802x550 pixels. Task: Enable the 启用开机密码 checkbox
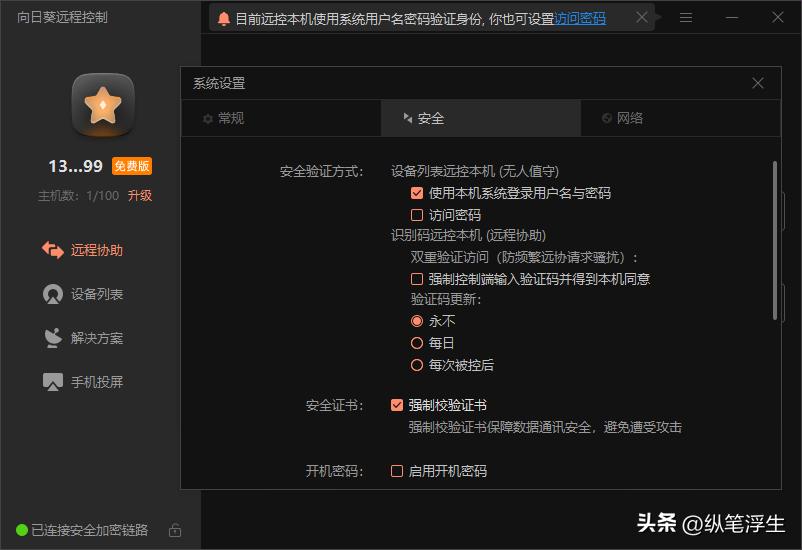[x=396, y=471]
